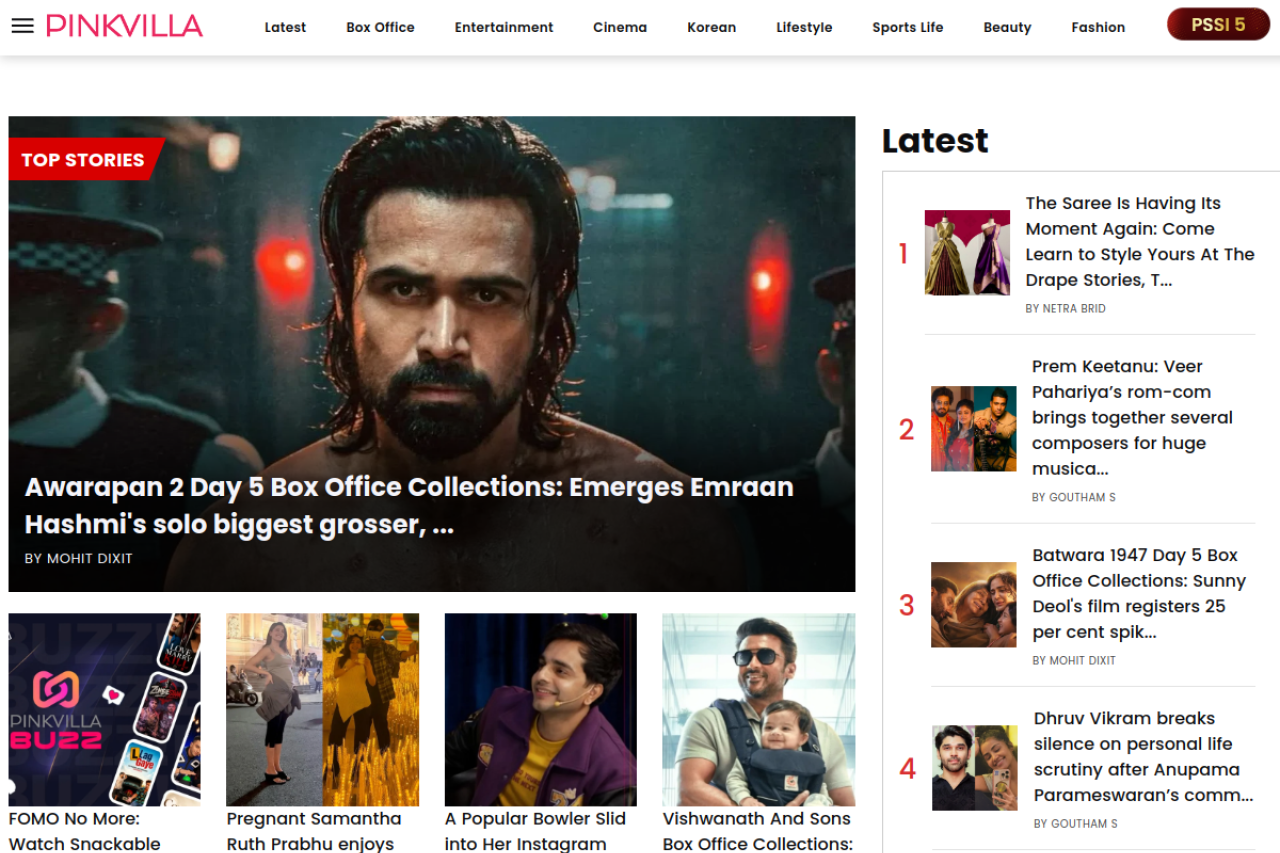Click the TOP STORIES label
Screen dimensions: 1280x853
pyautogui.click(x=83, y=159)
